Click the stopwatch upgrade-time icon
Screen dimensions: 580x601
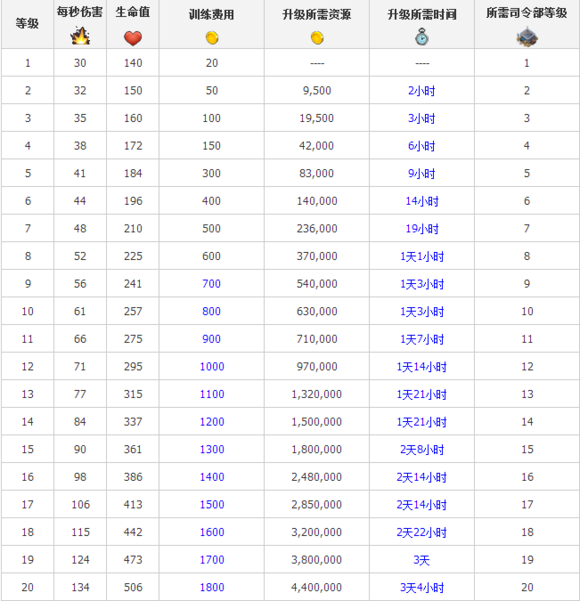tap(422, 37)
